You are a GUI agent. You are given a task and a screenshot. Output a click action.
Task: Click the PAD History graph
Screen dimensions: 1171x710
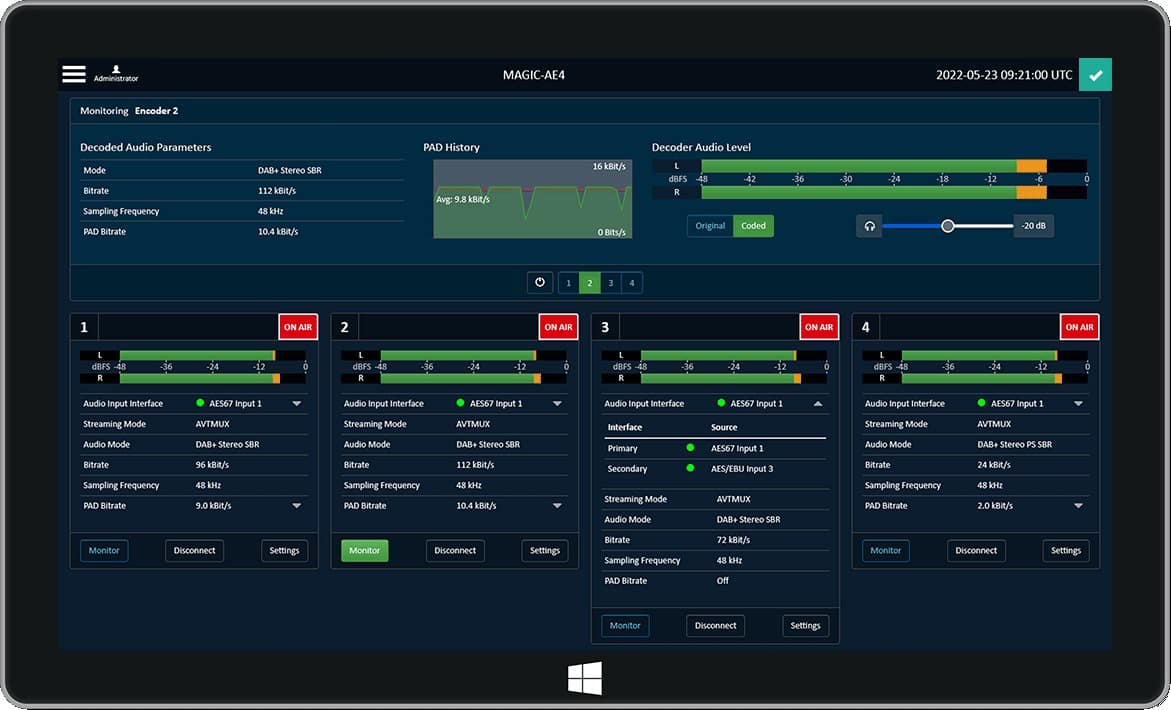(532, 199)
